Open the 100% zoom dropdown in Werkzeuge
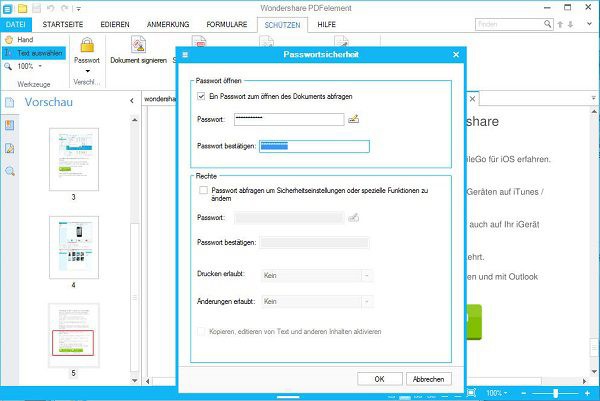This screenshot has height=401, width=600. (x=40, y=67)
